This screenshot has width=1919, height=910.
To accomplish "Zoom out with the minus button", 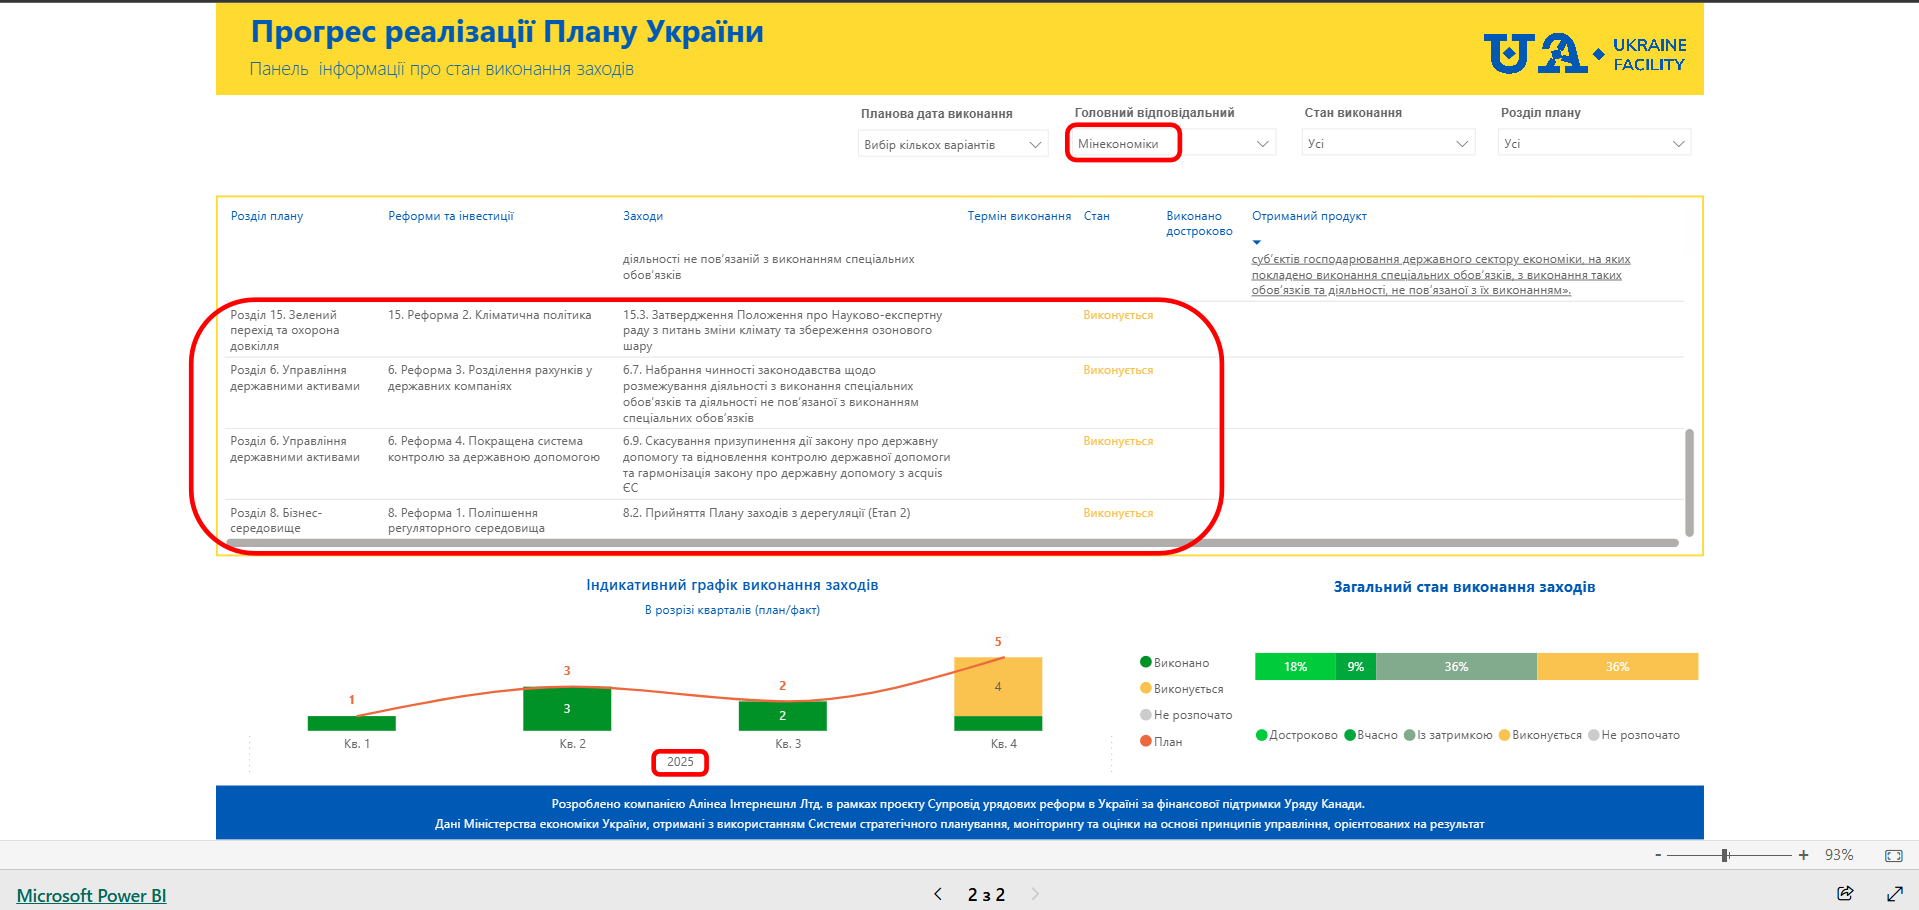I will 1658,855.
